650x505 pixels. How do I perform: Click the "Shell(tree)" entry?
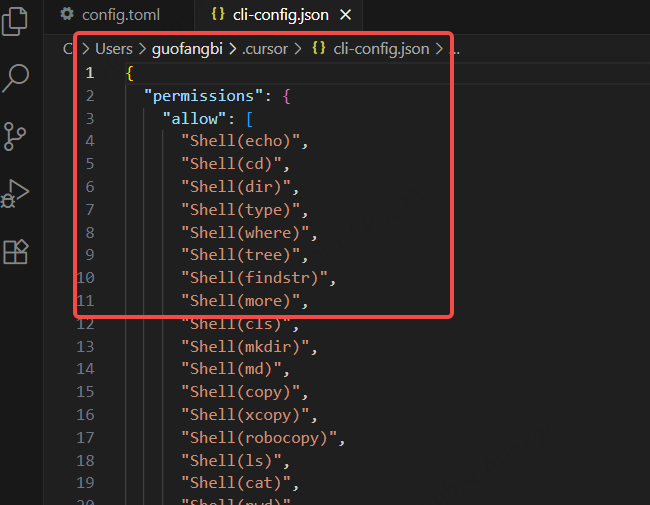pos(240,255)
